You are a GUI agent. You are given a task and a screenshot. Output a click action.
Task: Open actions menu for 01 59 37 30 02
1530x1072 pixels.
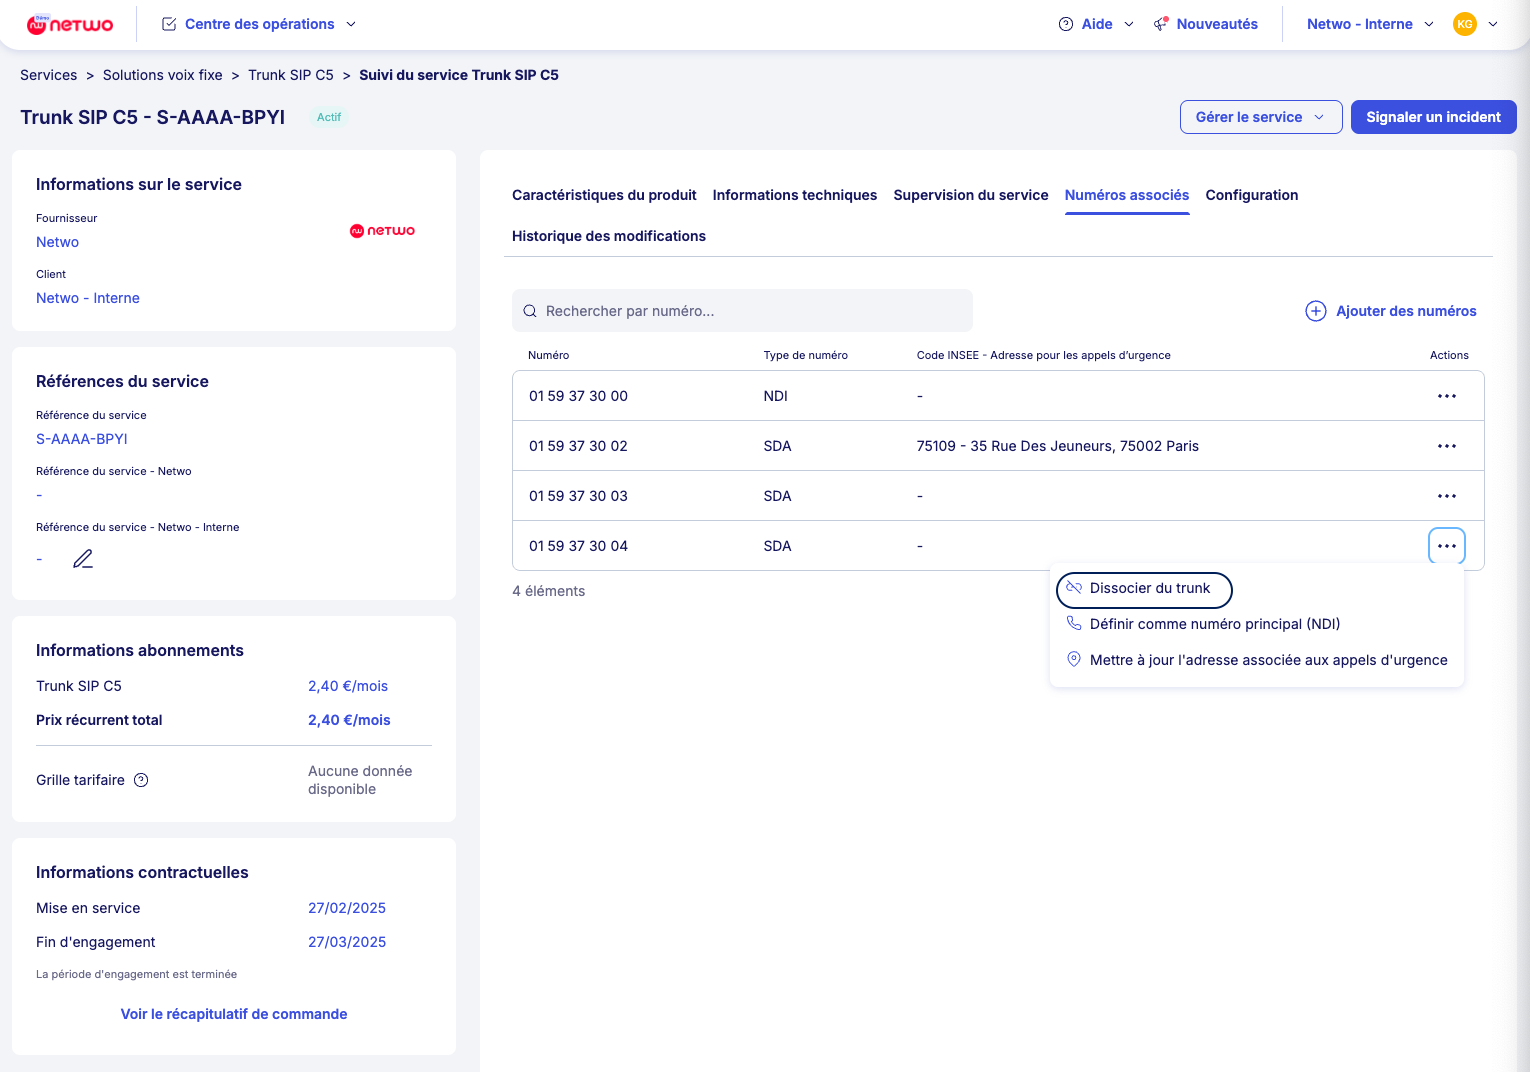click(1447, 446)
